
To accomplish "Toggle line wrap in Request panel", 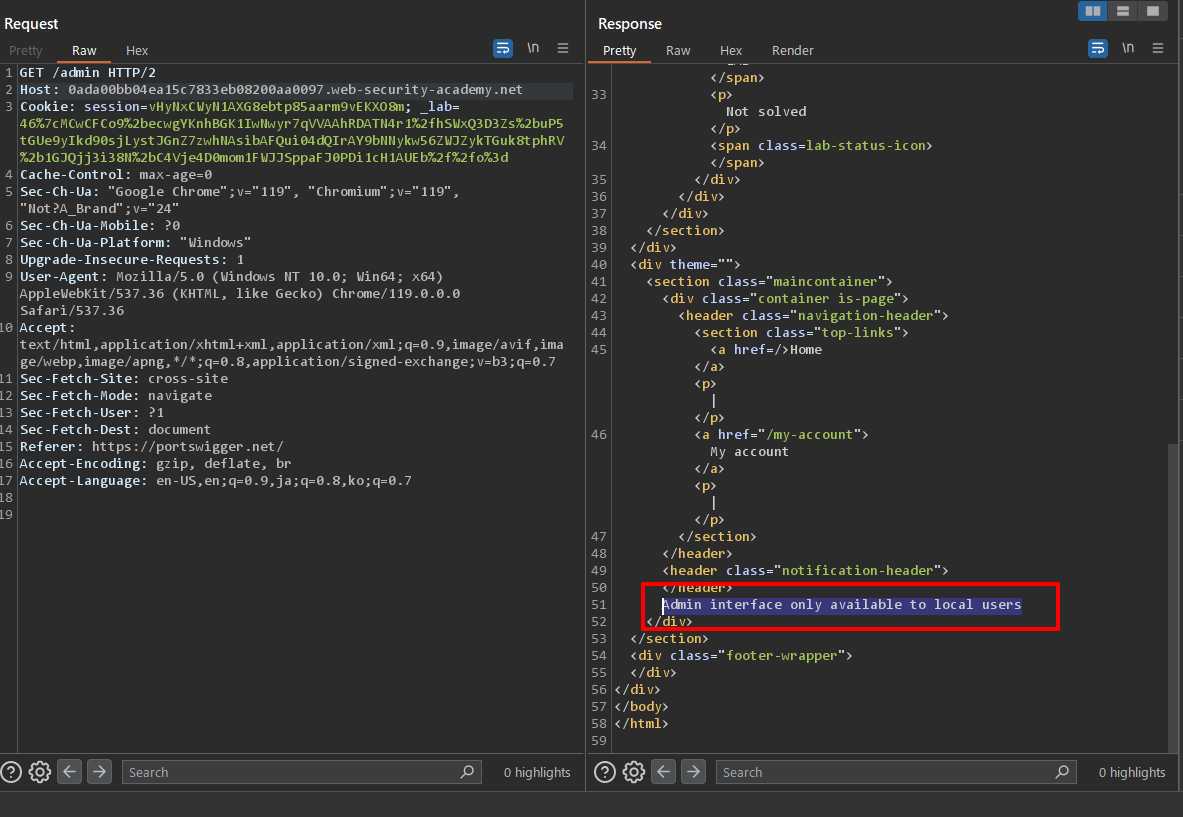I will (502, 48).
